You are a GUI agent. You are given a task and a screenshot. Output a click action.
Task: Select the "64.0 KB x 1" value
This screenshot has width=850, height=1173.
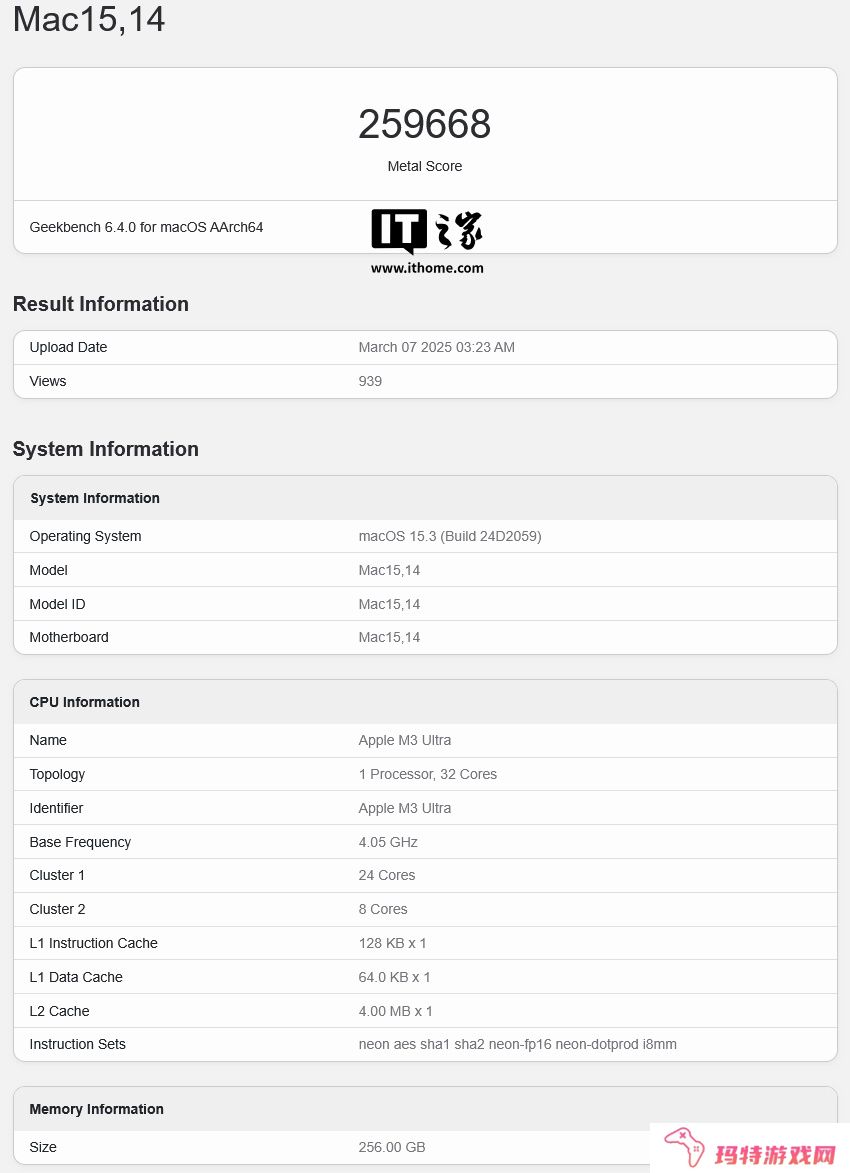click(394, 978)
